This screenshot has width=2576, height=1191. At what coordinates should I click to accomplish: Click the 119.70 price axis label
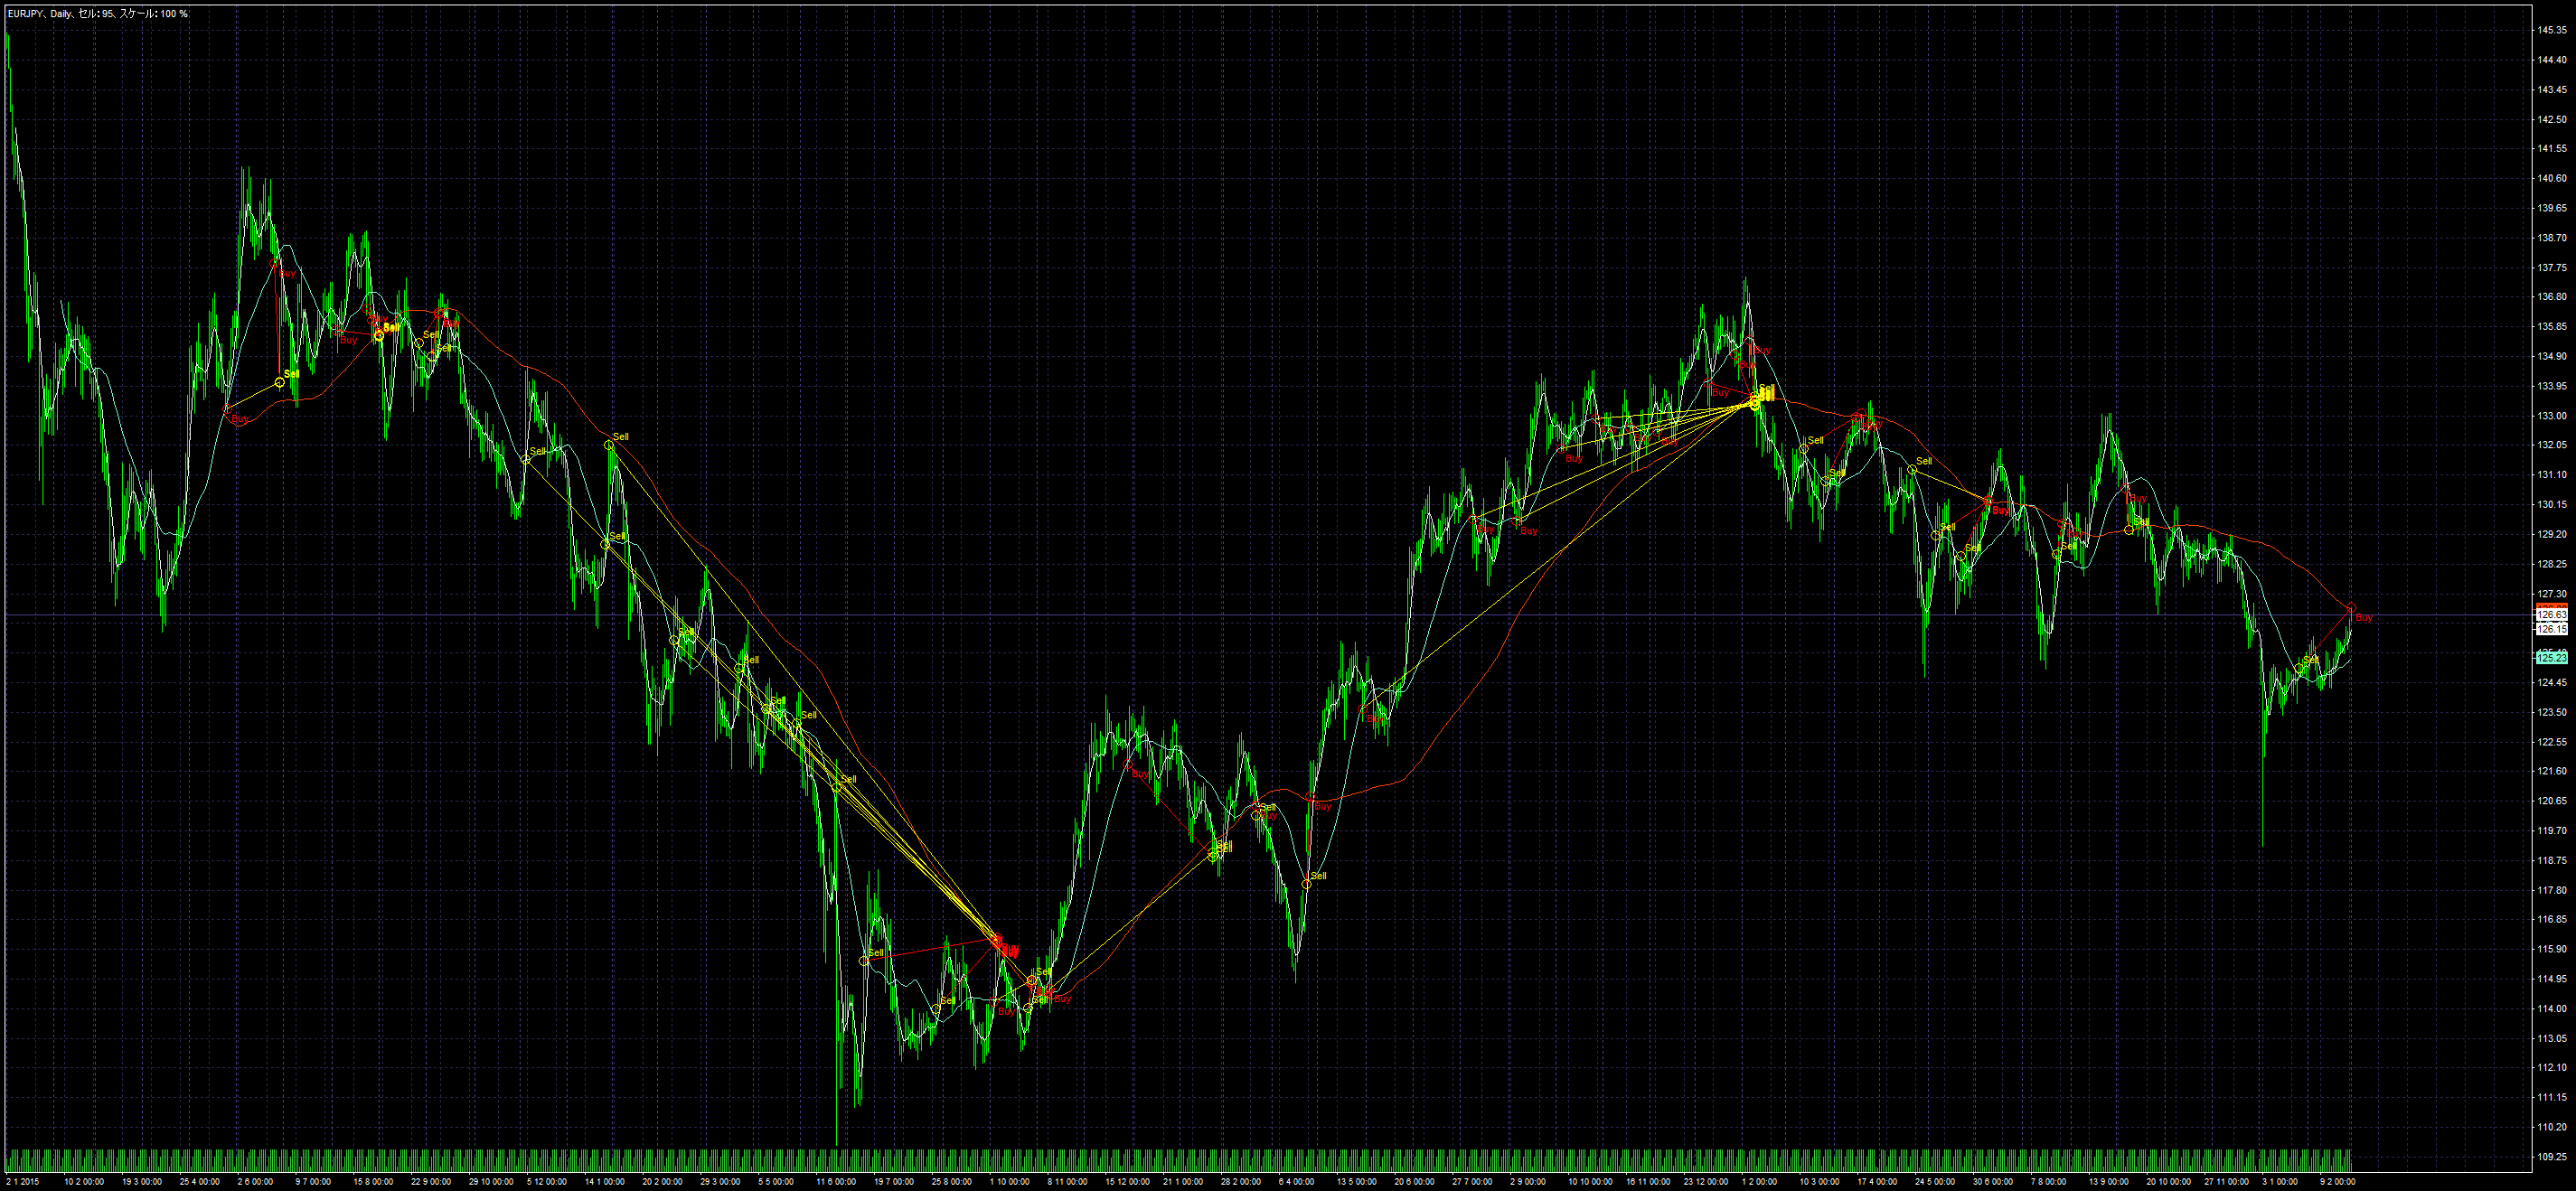tap(2551, 831)
